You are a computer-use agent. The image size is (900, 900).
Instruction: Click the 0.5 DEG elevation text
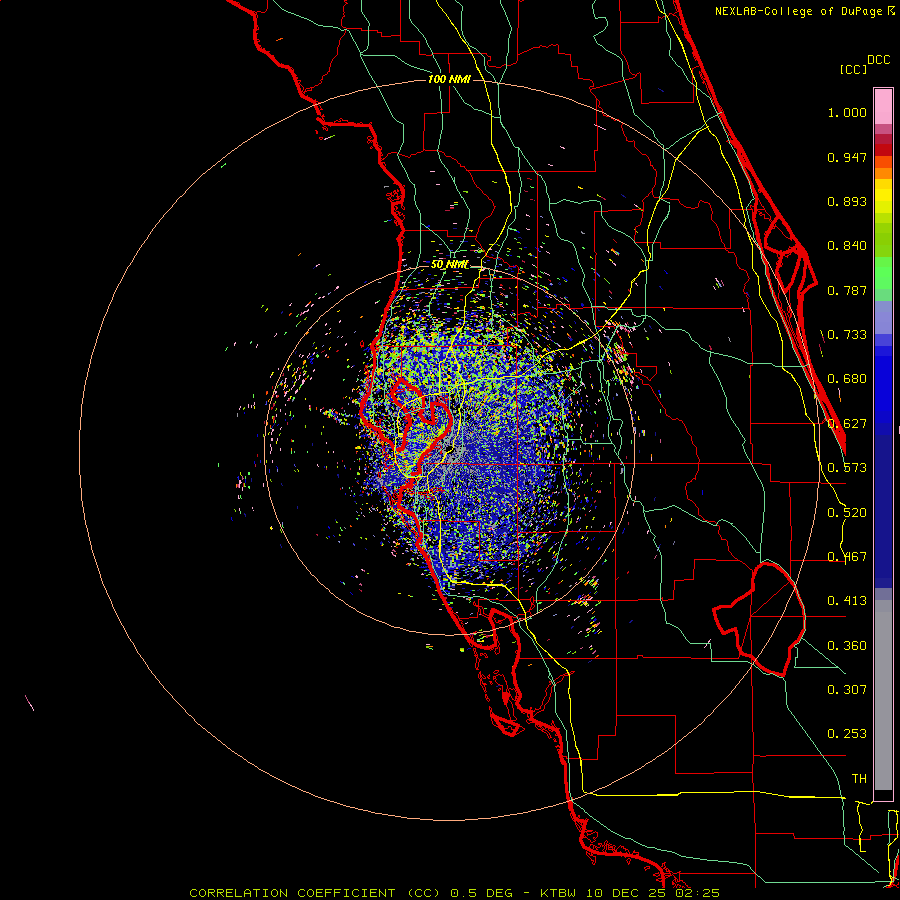[482, 893]
